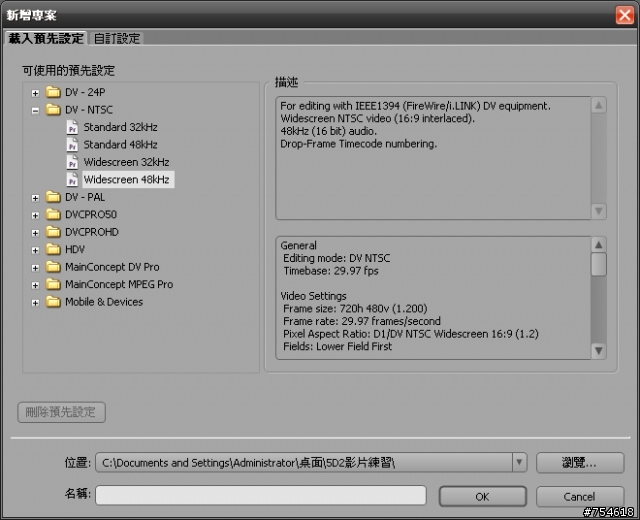Select the Widescreen 48kHz preset label
Viewport: 640px width, 520px height.
(x=127, y=180)
